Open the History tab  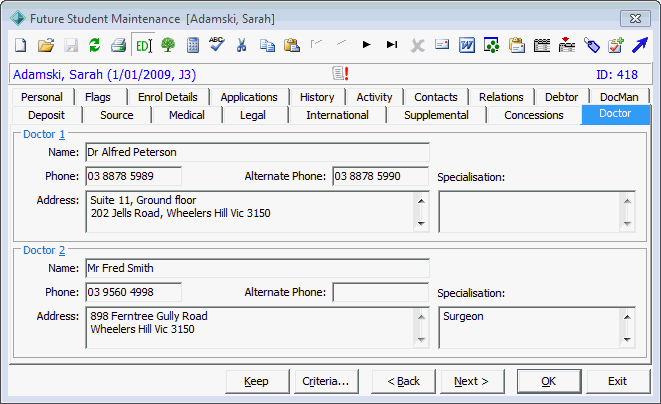(x=317, y=97)
